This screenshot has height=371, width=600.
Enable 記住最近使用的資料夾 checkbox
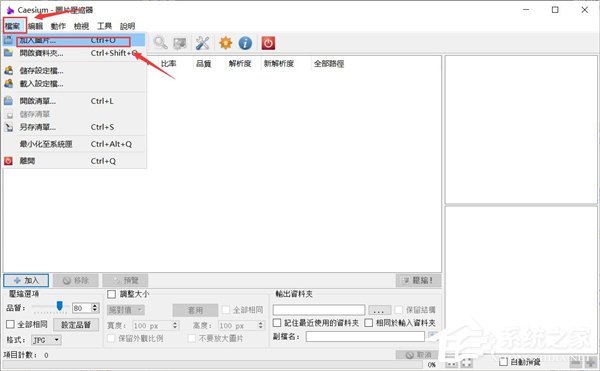point(277,323)
